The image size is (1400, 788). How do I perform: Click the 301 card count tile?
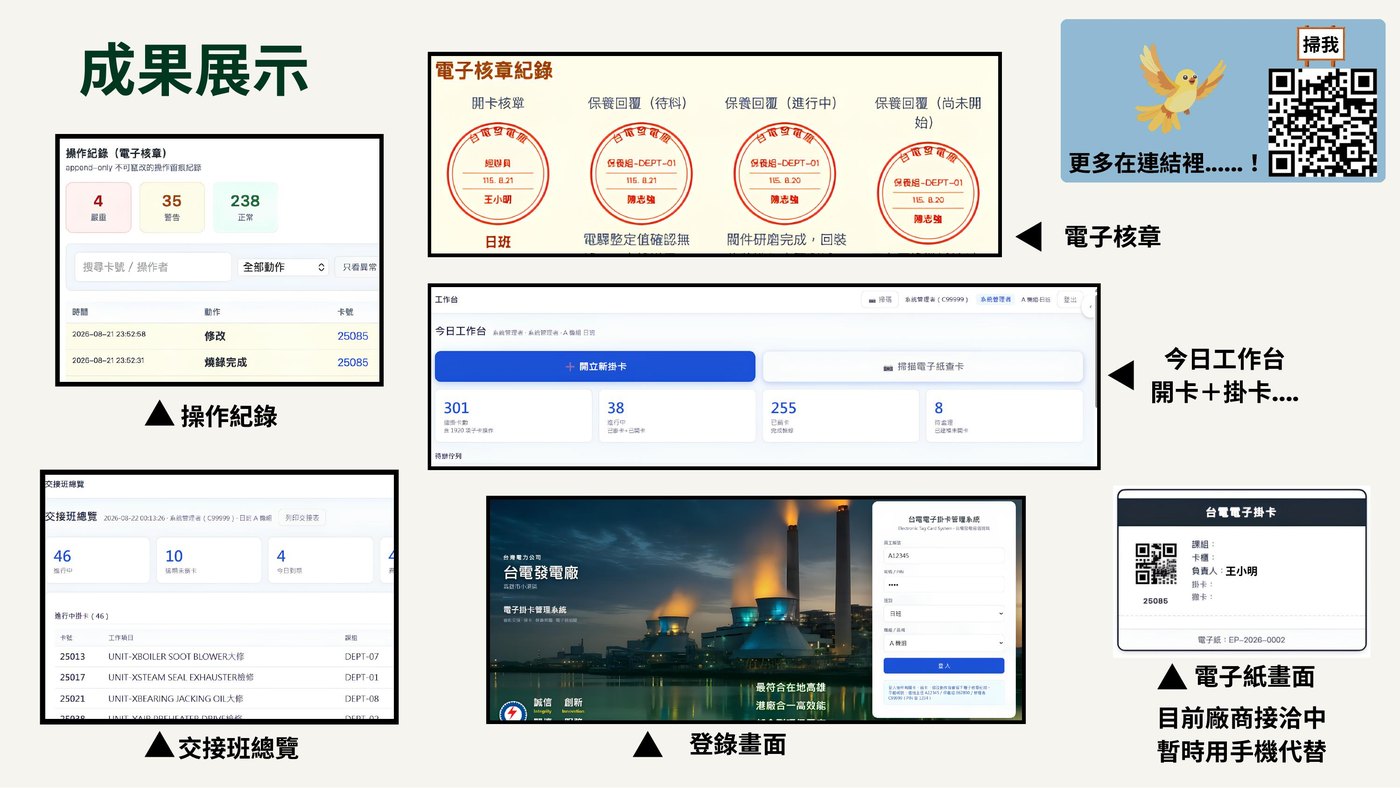(x=513, y=416)
